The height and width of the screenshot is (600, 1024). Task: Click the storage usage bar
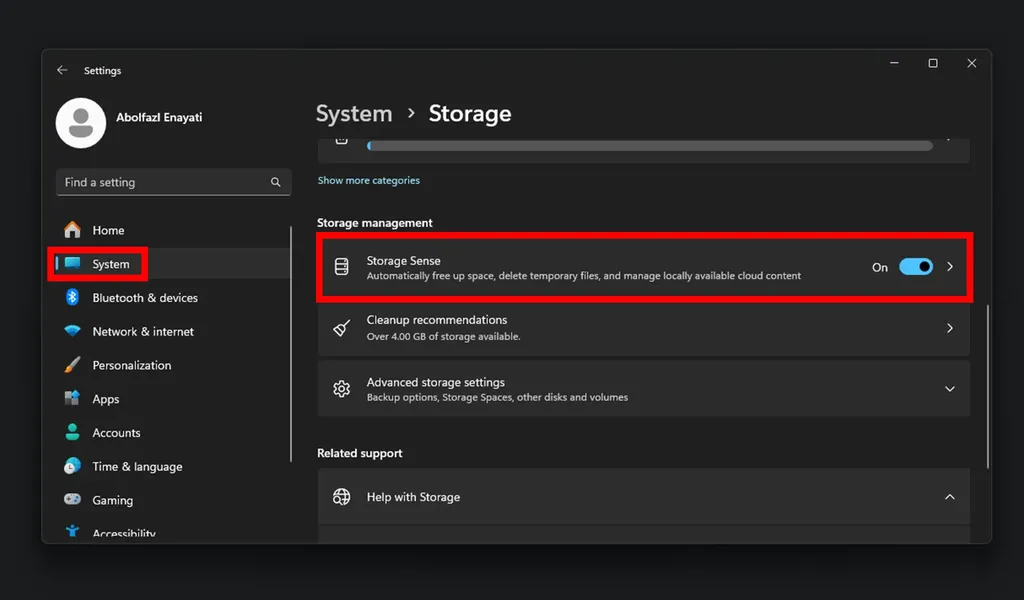coord(650,145)
